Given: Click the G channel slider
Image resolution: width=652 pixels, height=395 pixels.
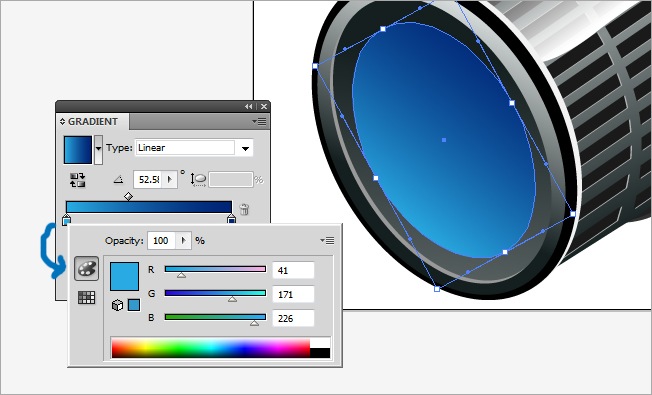Looking at the screenshot, I should click(215, 294).
